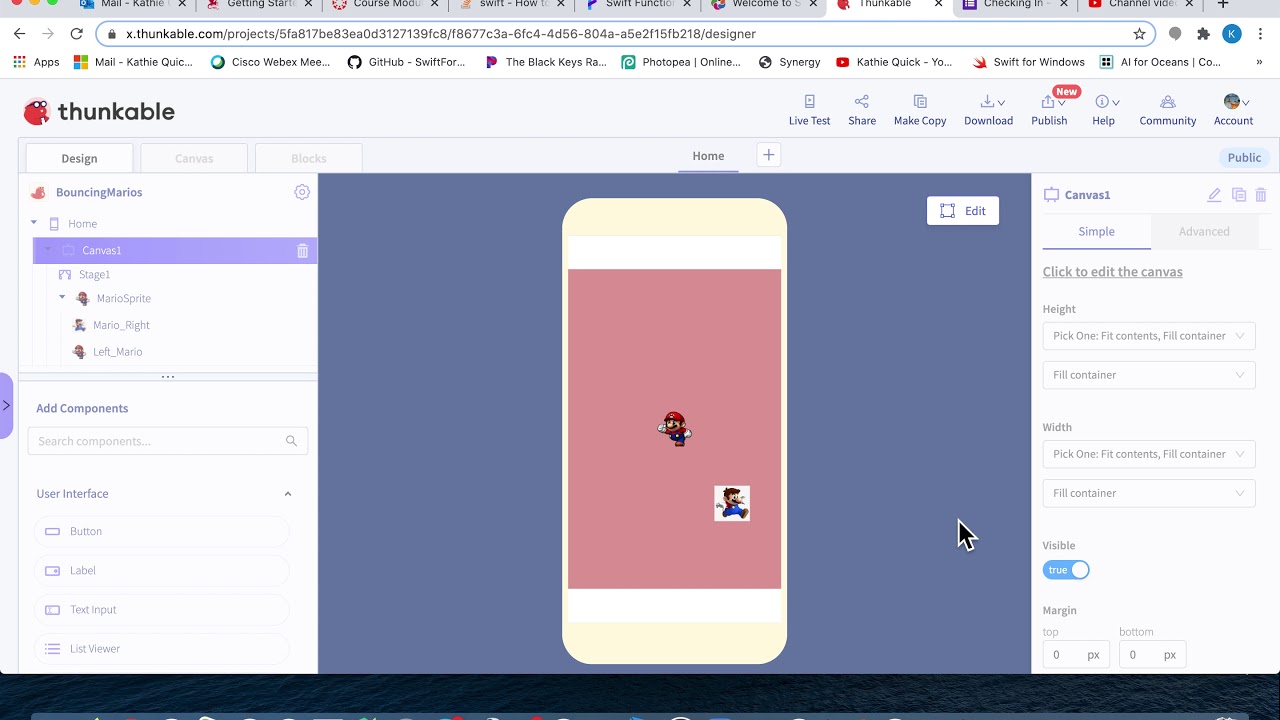The image size is (1280, 720).
Task: Select the white-background Mario sprite on canvas
Action: point(732,503)
